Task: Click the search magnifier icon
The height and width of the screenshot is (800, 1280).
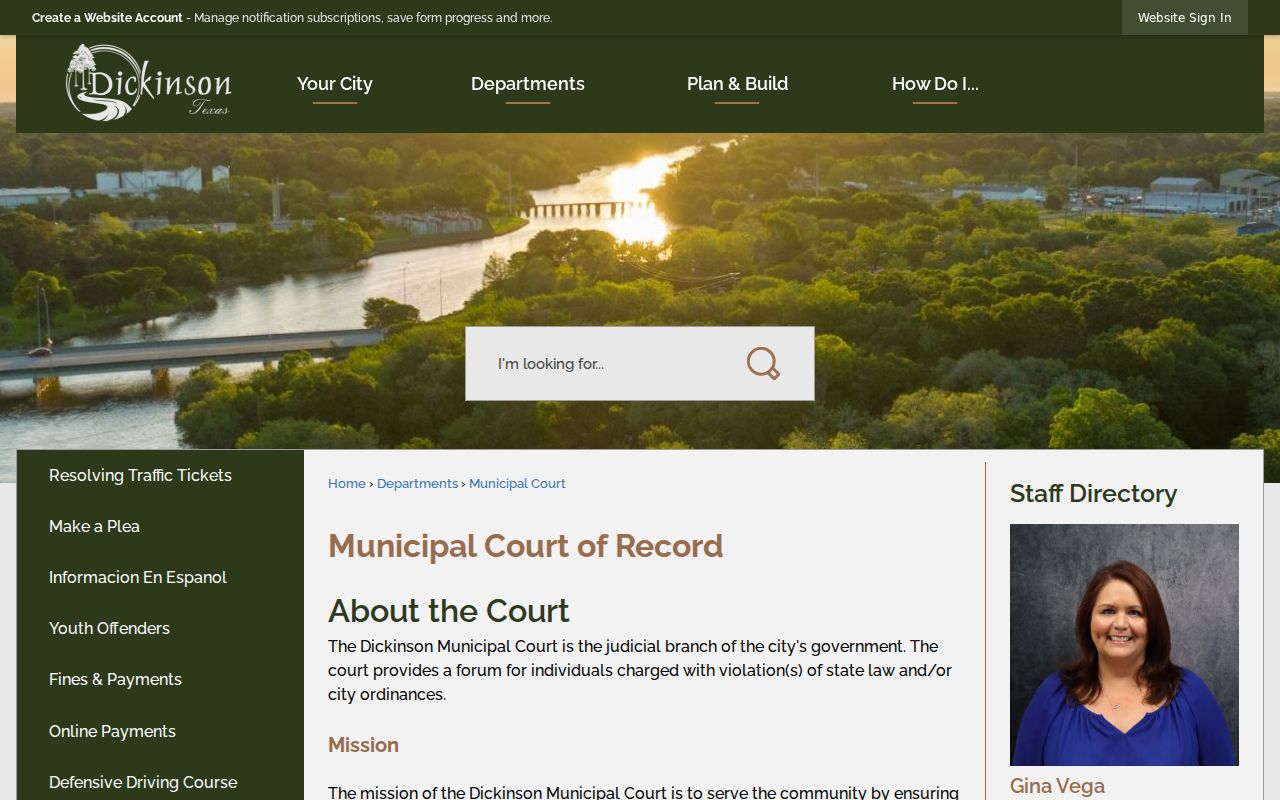Action: point(763,363)
